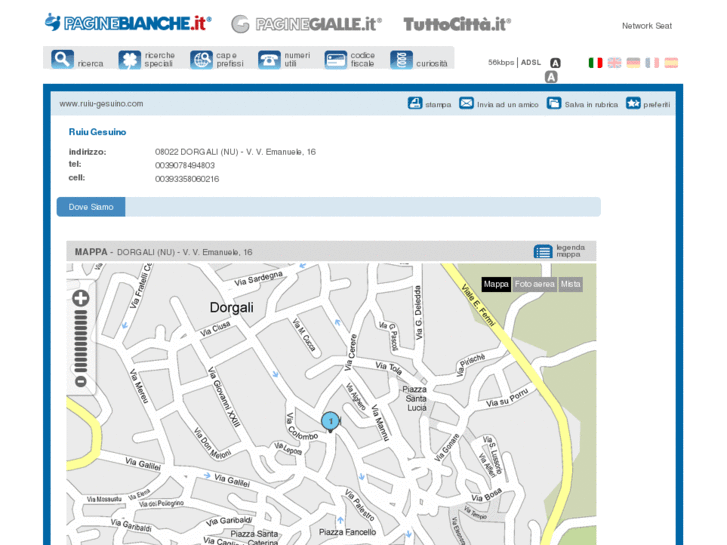Viewport: 727px width, 545px height.
Task: Click the Dorgali town label on map
Action: [231, 307]
